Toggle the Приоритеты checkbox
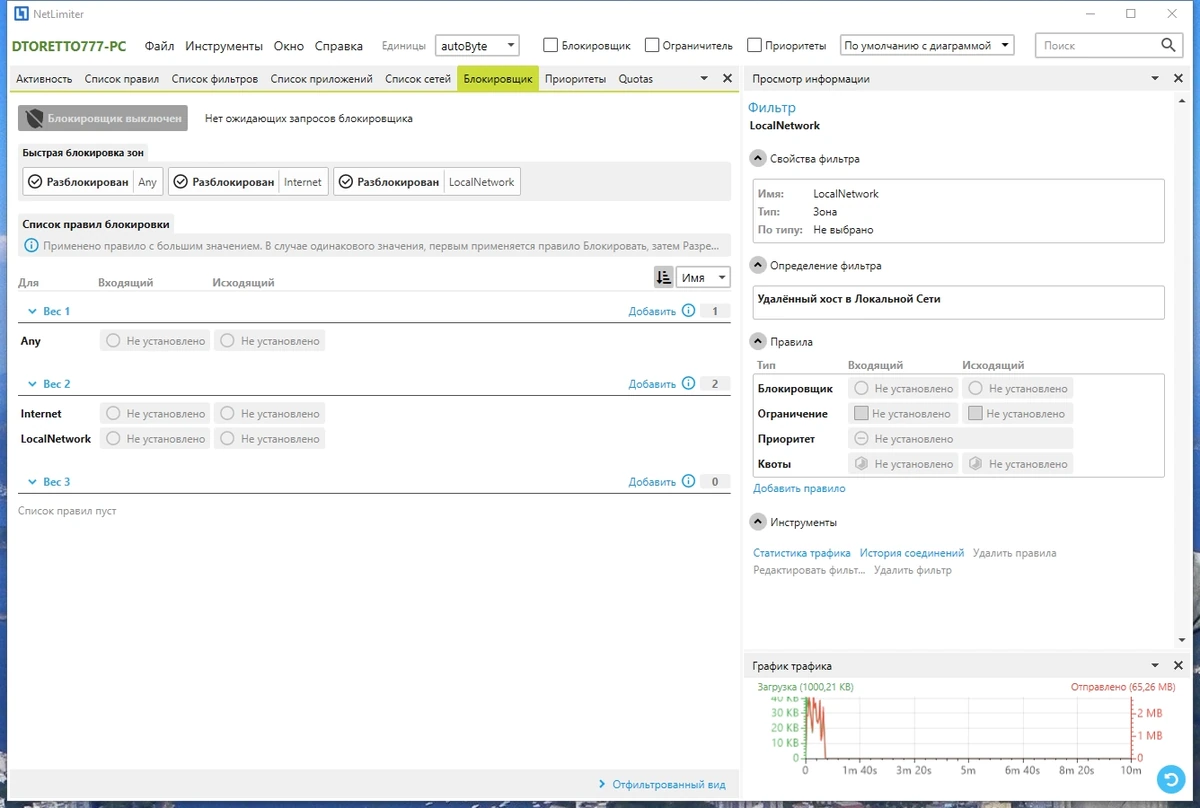The width and height of the screenshot is (1200, 808). [755, 45]
